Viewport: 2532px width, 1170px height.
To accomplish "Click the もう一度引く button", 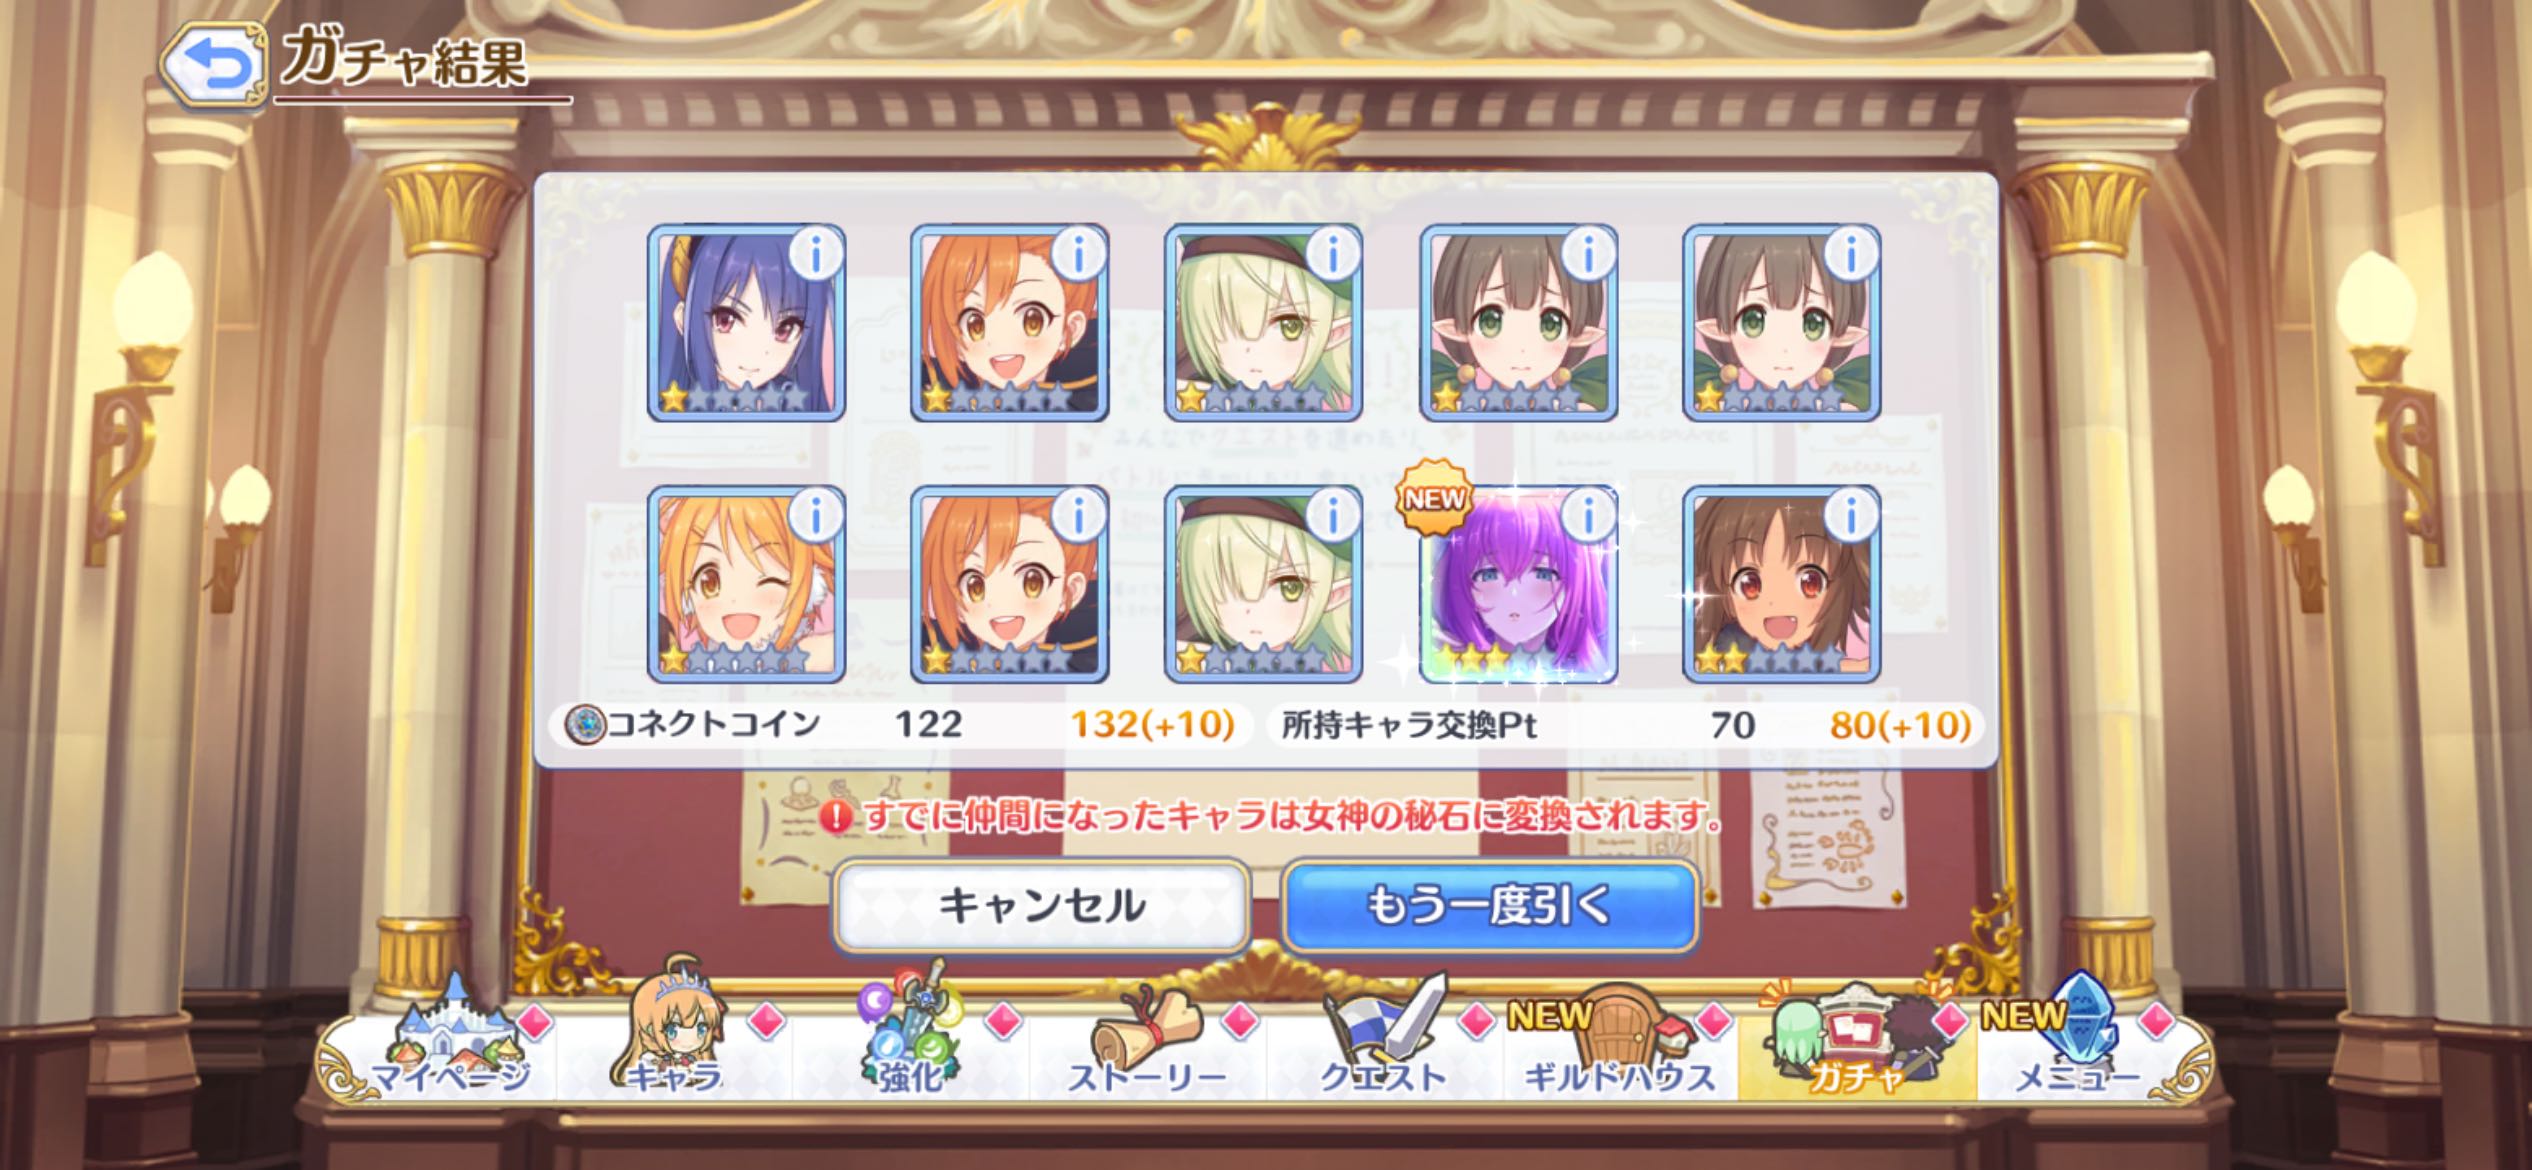I will pyautogui.click(x=1490, y=906).
